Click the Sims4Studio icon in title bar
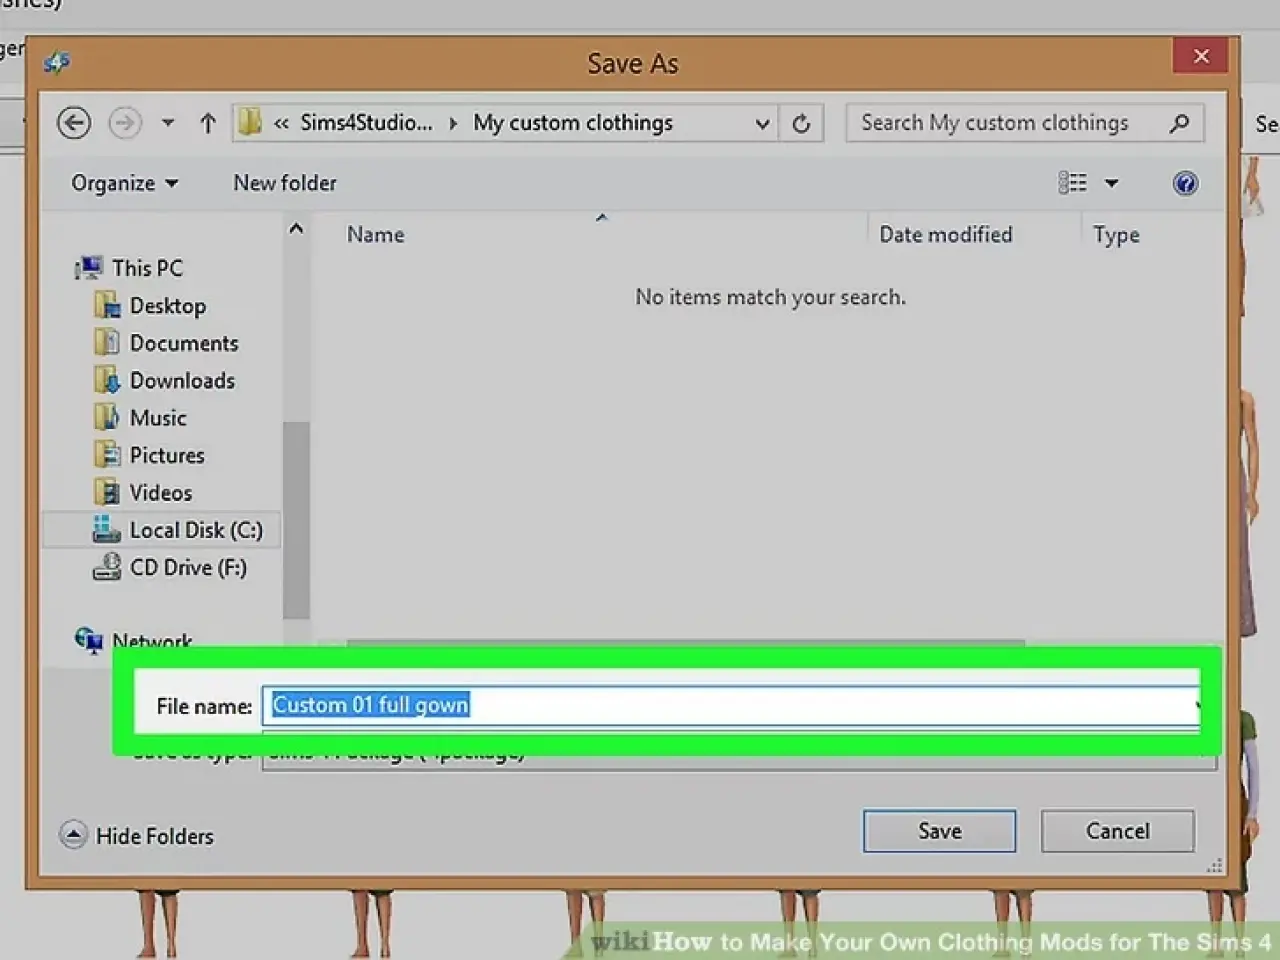This screenshot has height=960, width=1280. [57, 63]
